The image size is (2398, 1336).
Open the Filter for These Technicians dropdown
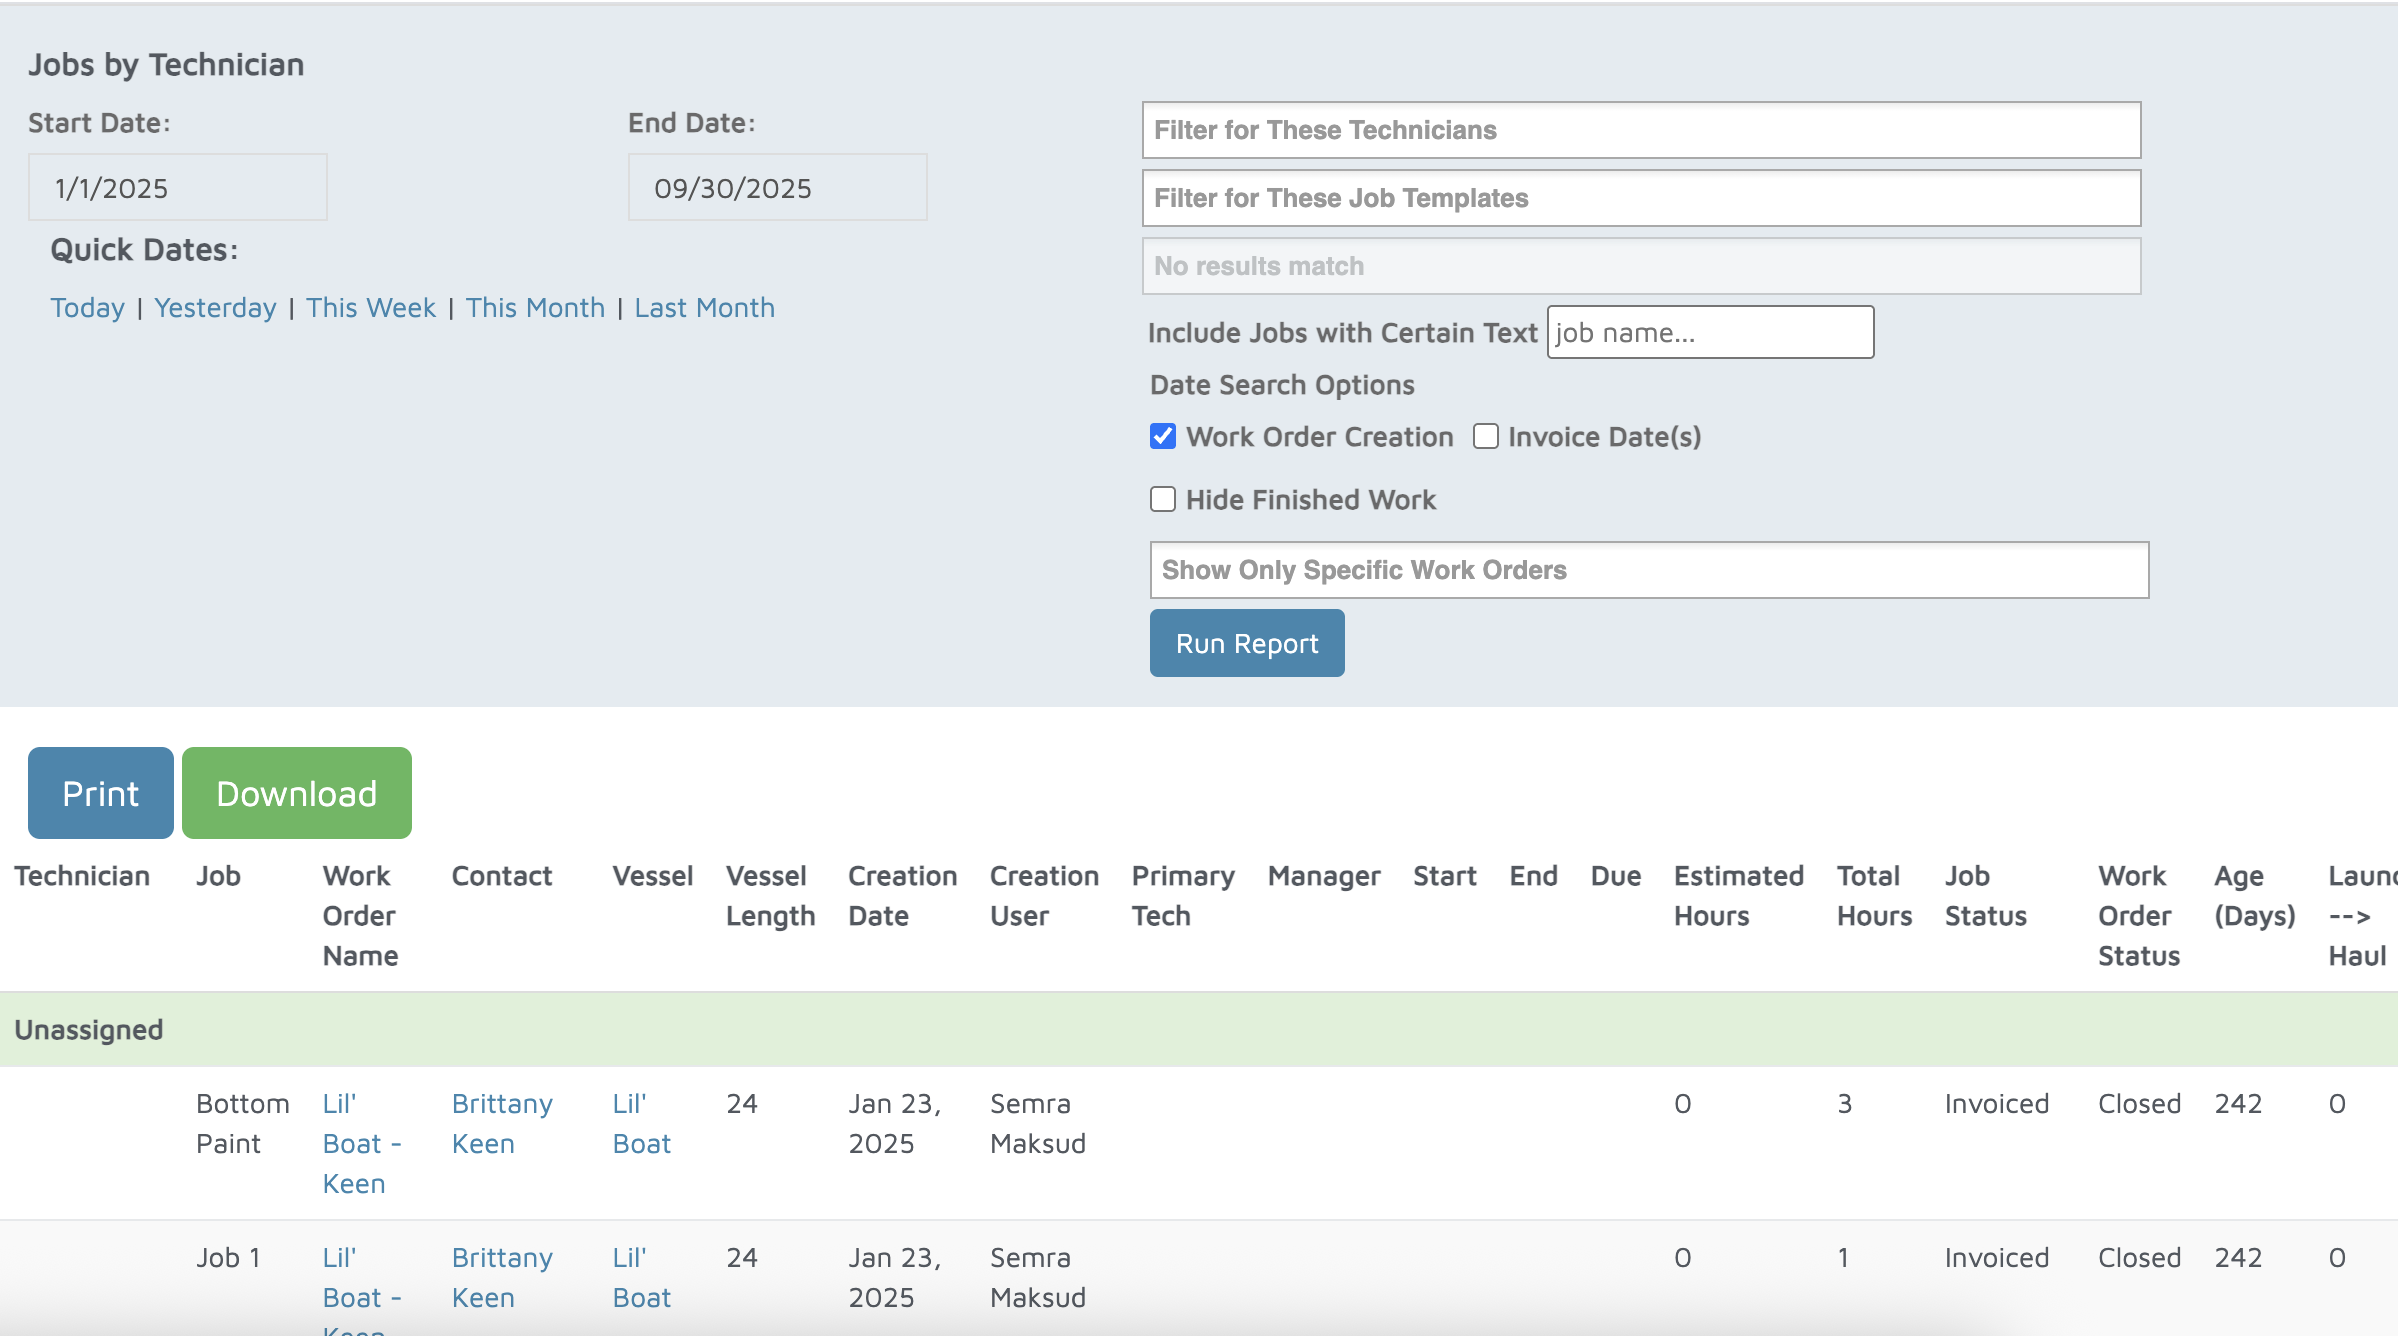click(1640, 130)
